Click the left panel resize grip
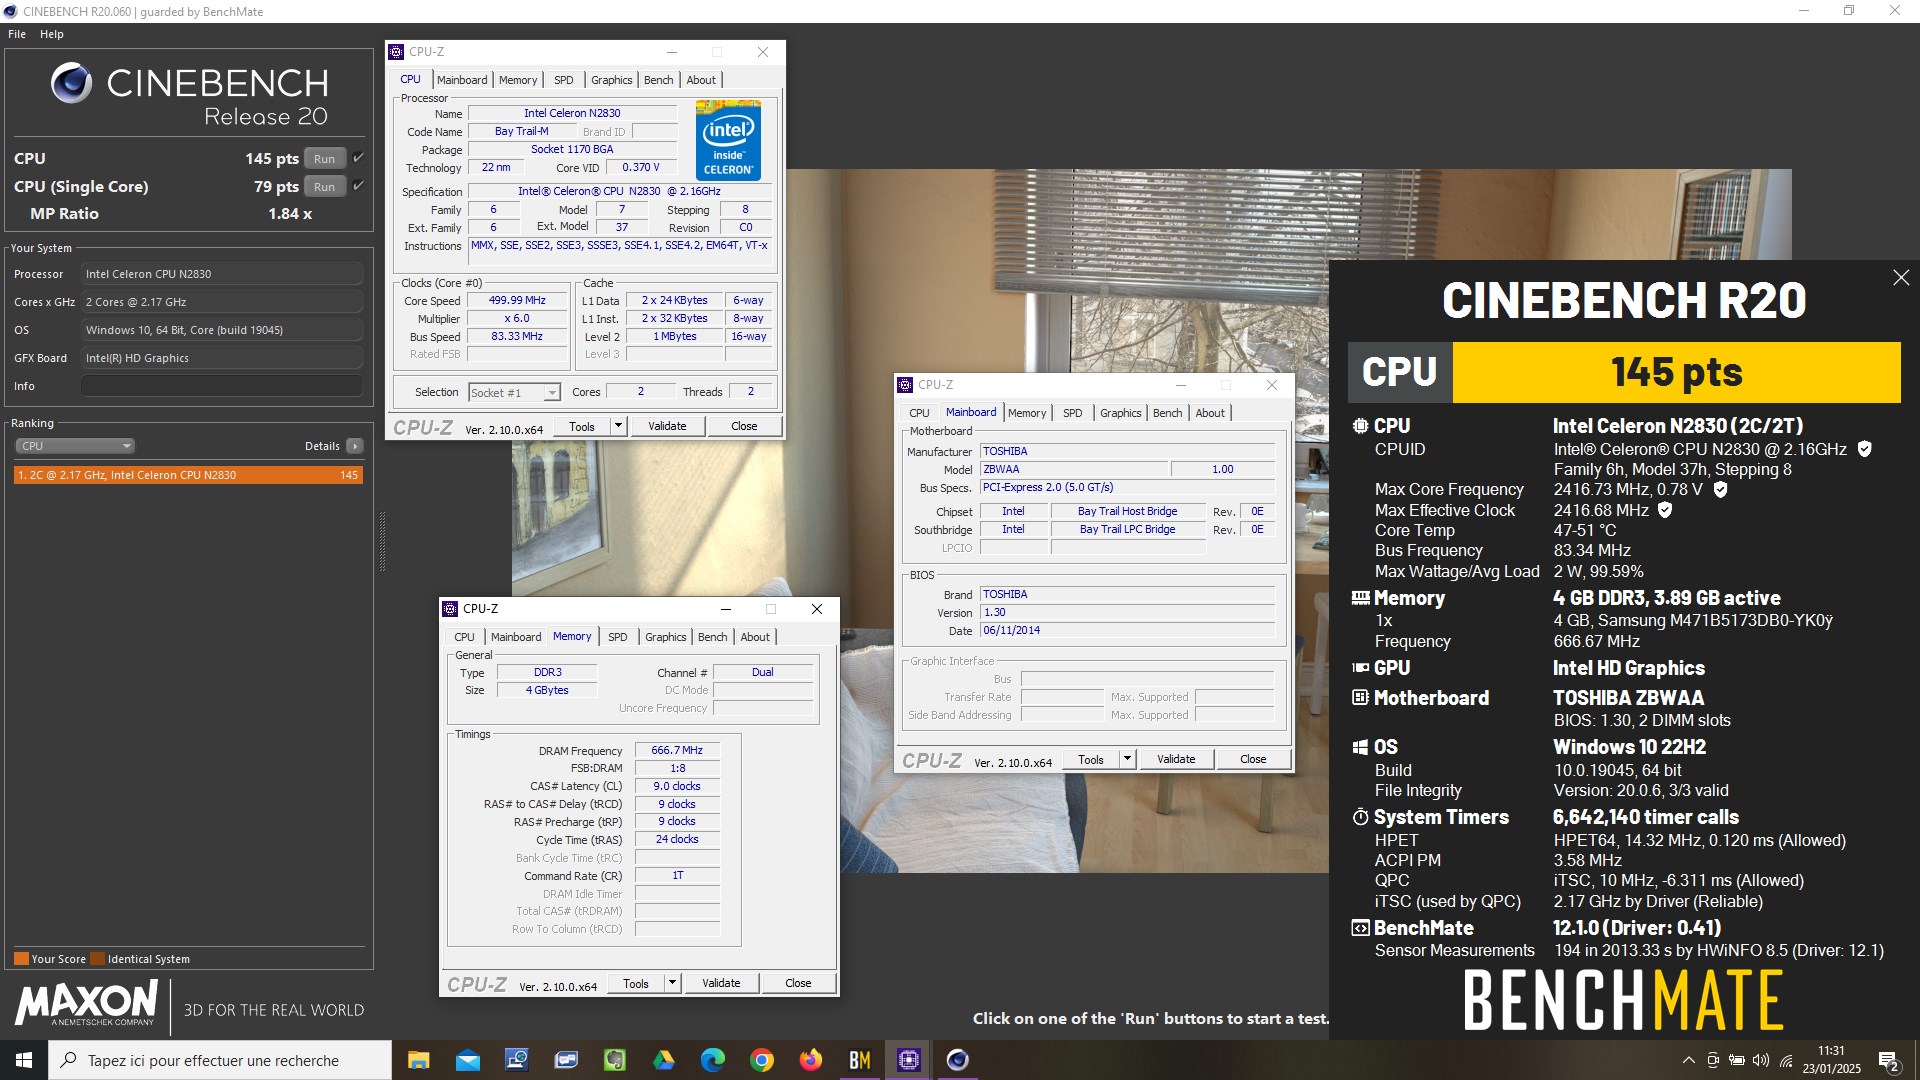This screenshot has height=1080, width=1920. [382, 540]
